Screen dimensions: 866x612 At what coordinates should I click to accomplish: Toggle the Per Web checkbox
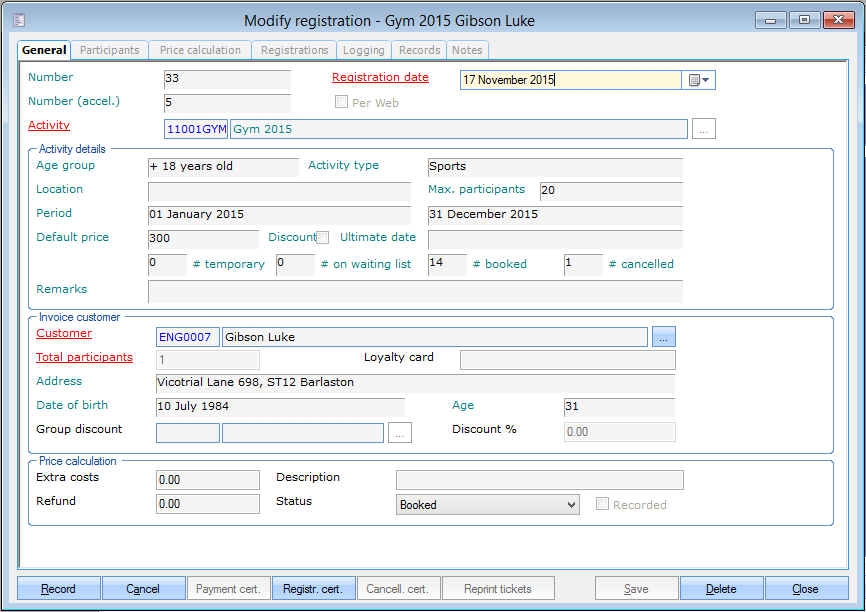click(341, 102)
